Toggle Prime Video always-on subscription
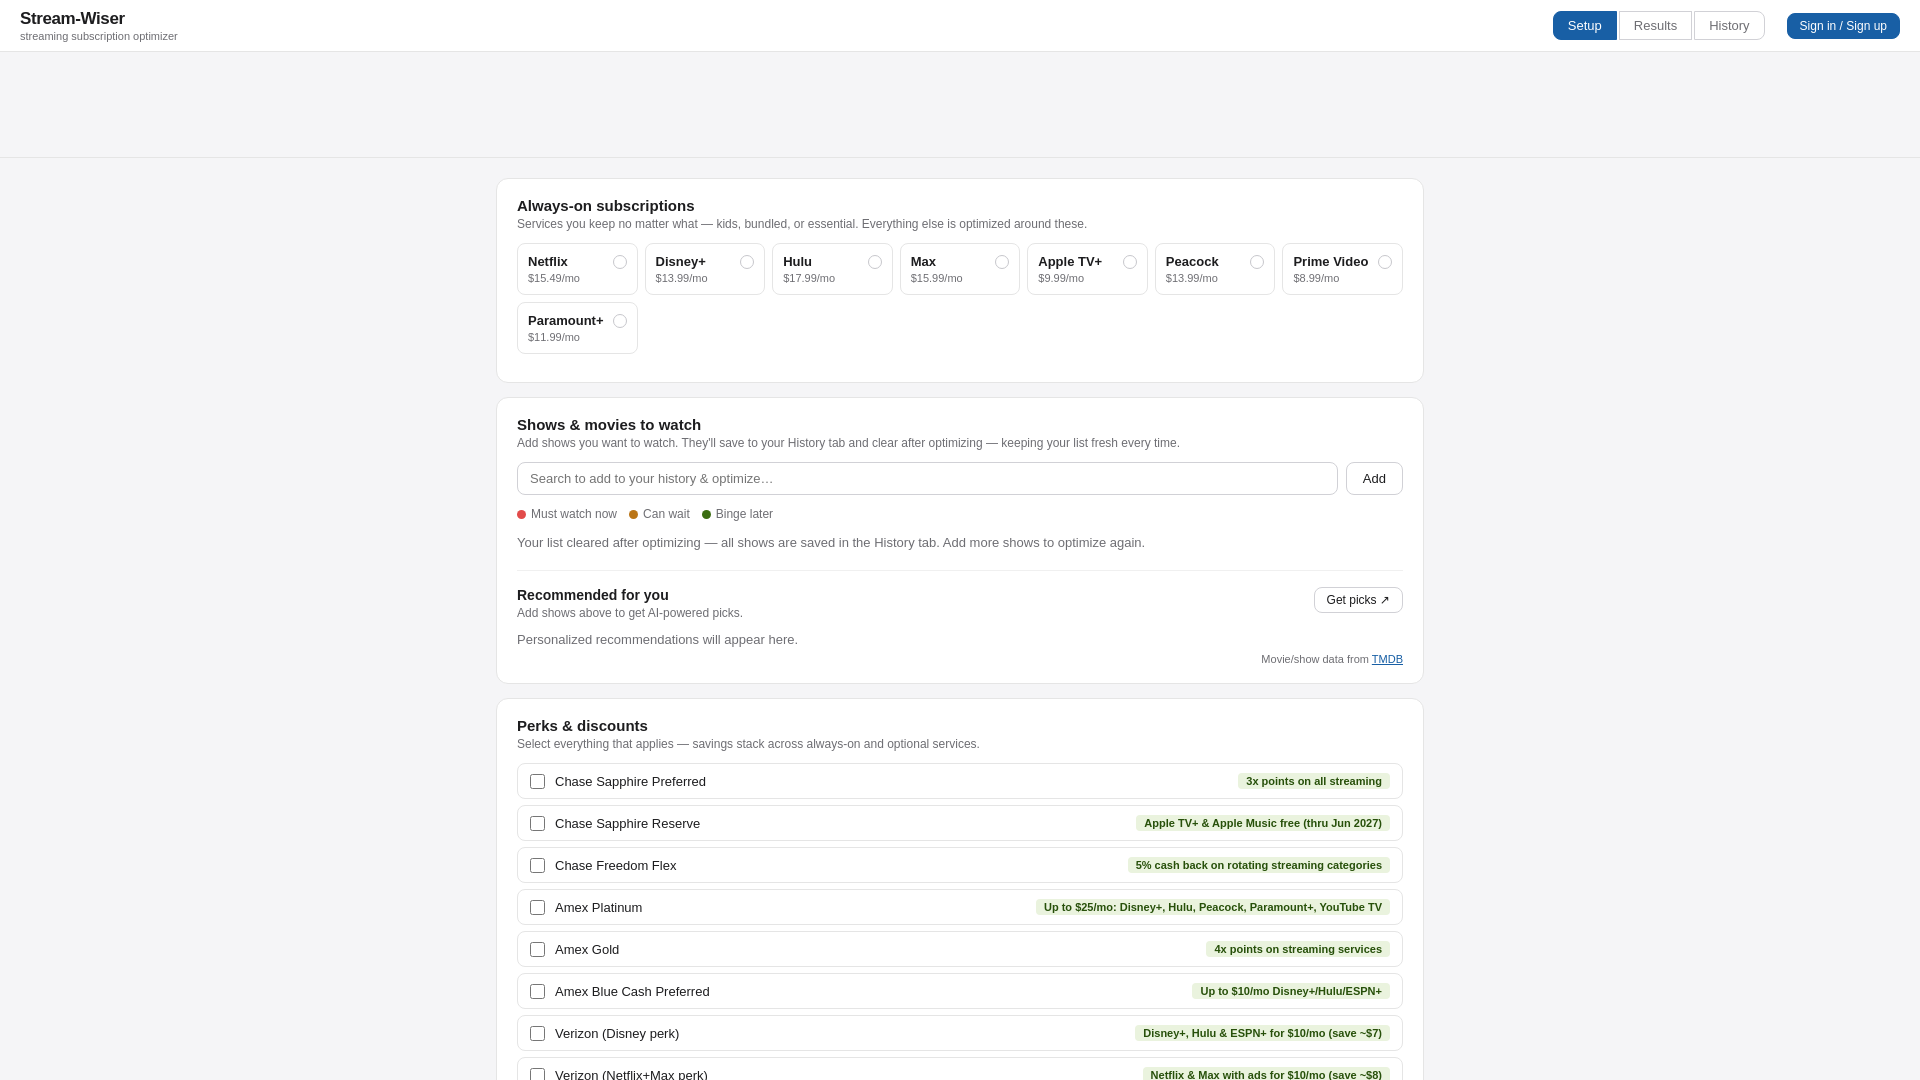The height and width of the screenshot is (1080, 1920). [1342, 269]
